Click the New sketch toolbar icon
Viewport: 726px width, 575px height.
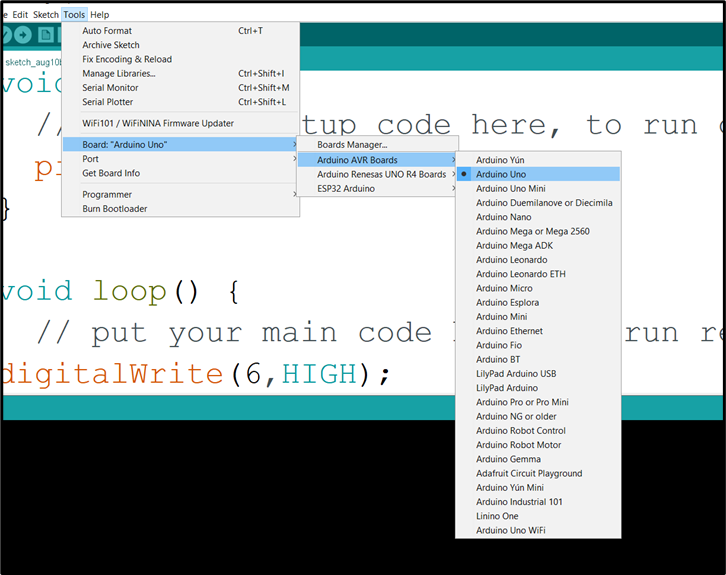click(46, 35)
